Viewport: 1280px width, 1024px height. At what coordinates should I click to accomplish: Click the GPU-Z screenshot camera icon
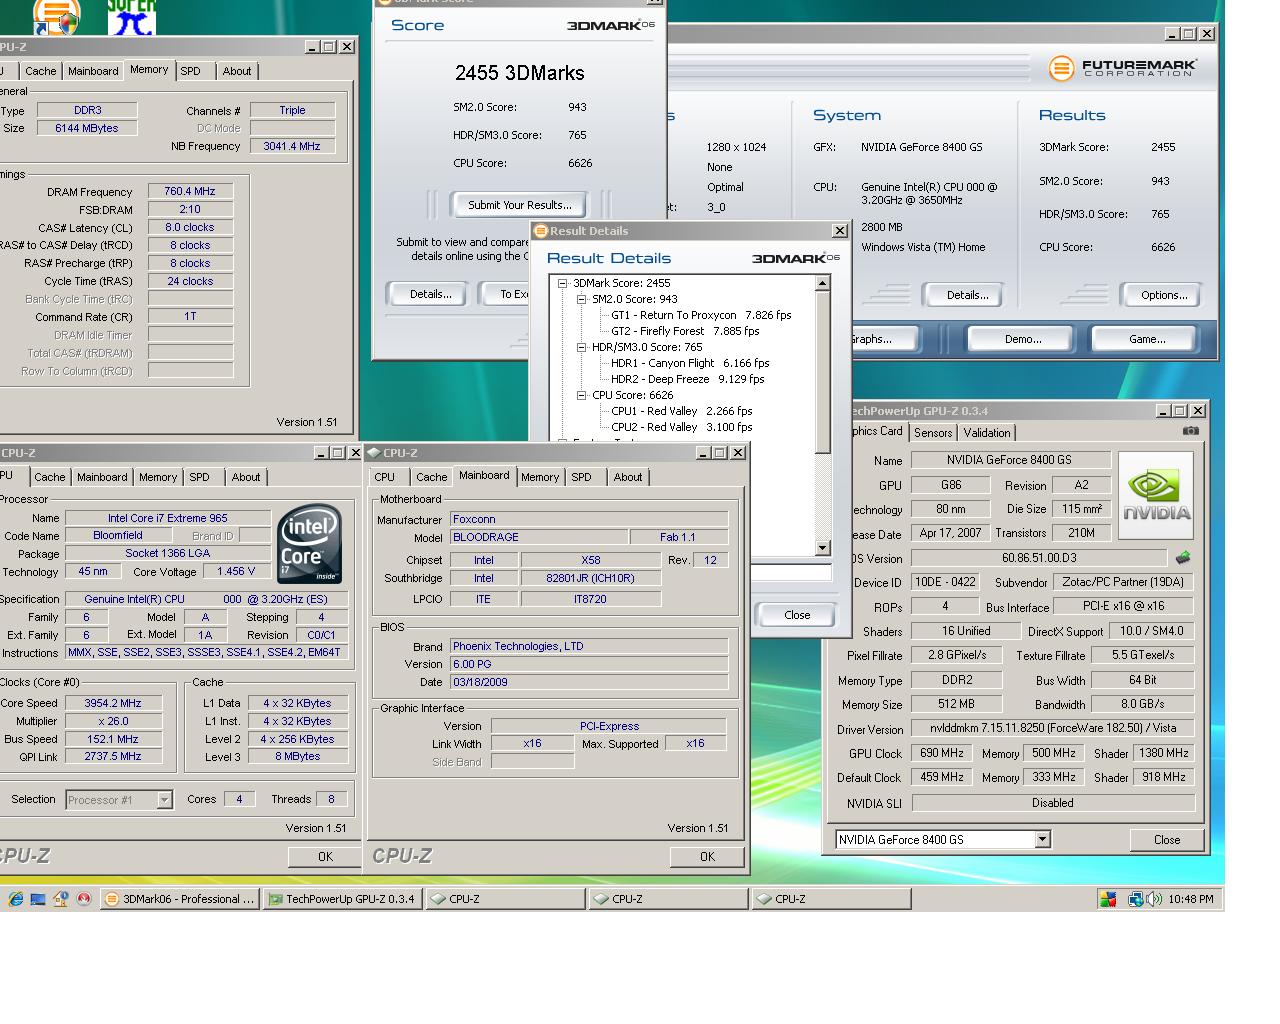point(1190,431)
